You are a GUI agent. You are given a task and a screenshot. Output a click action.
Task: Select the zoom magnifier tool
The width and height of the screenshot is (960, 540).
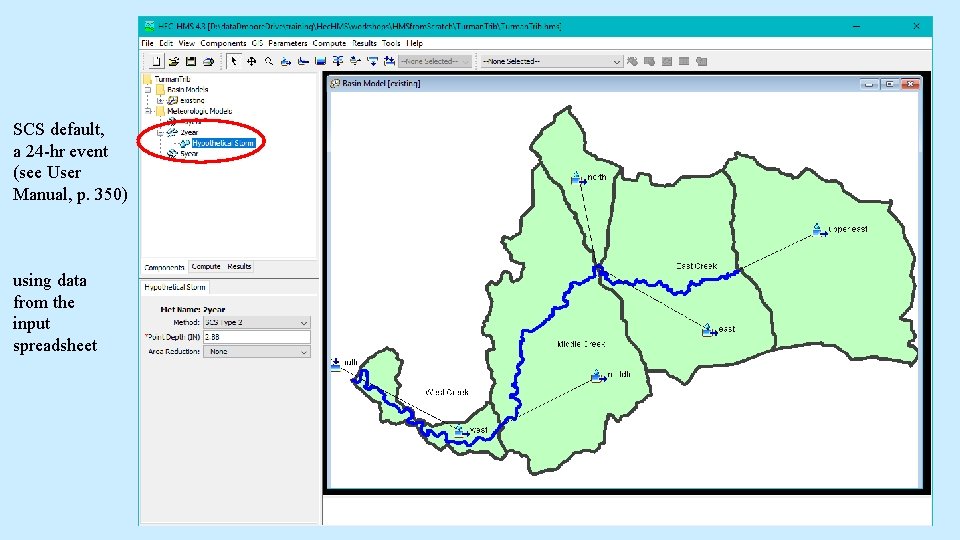click(x=268, y=61)
